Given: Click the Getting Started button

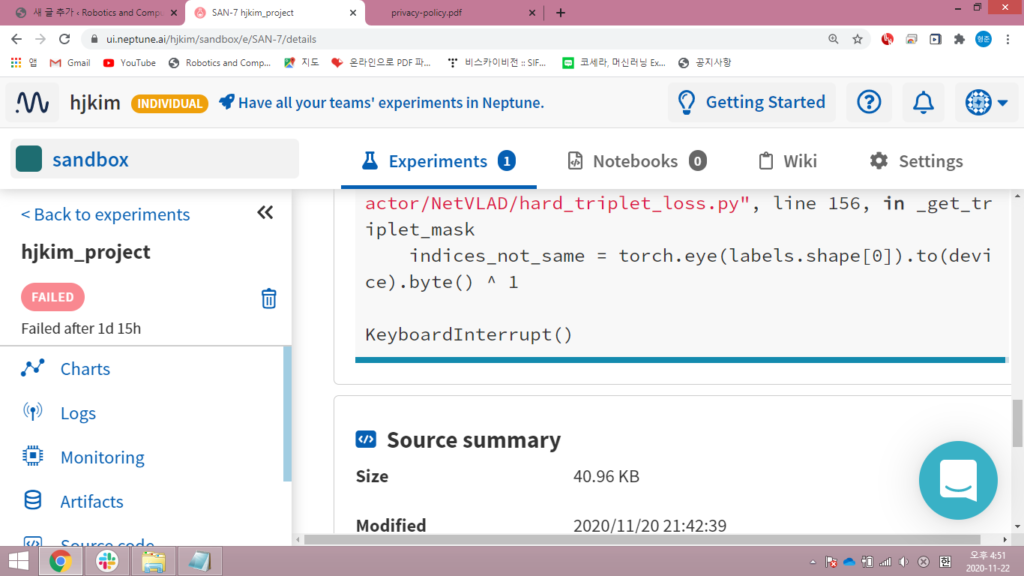Looking at the screenshot, I should 751,102.
